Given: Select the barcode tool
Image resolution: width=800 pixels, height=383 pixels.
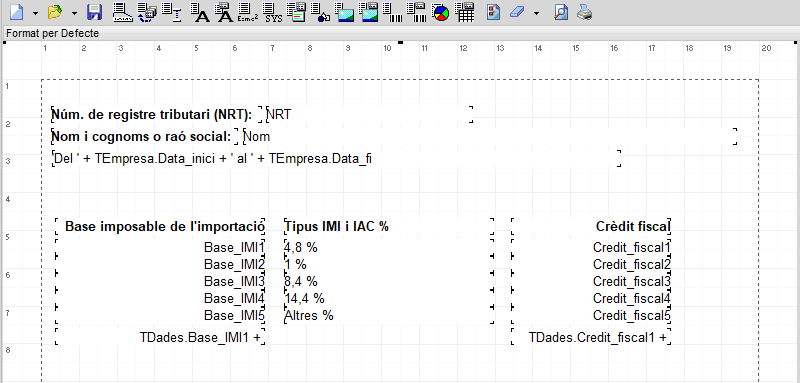Looking at the screenshot, I should [x=392, y=12].
